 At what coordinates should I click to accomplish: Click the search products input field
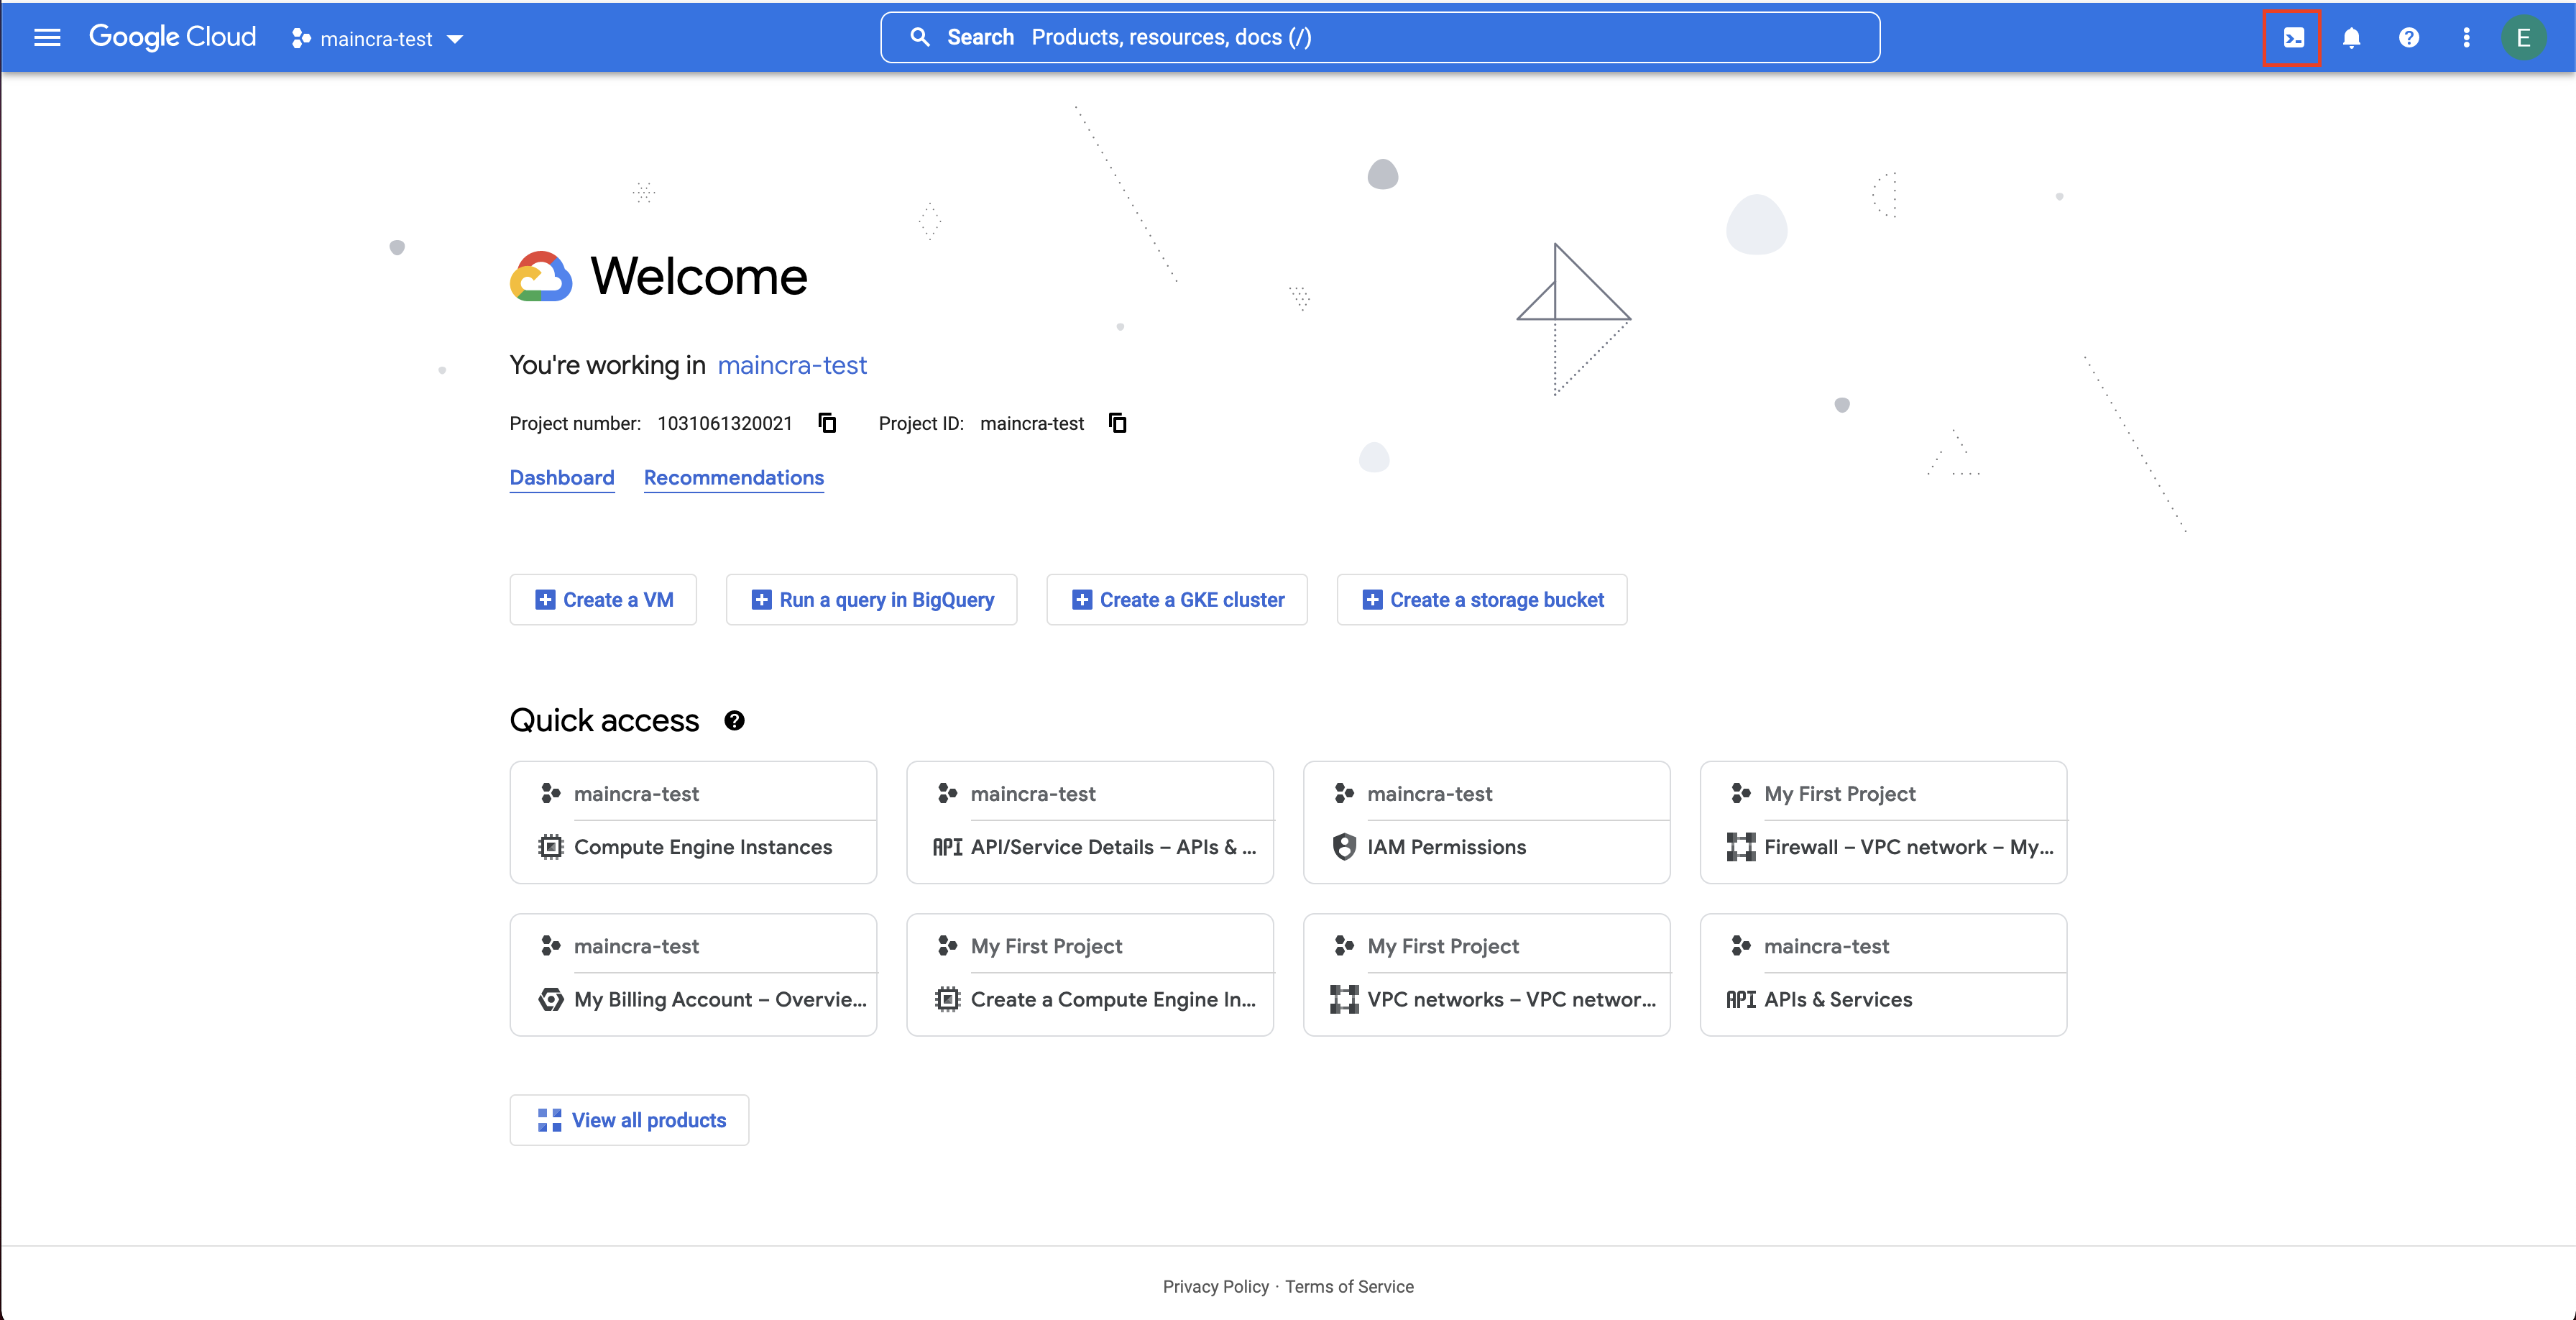pos(1380,38)
